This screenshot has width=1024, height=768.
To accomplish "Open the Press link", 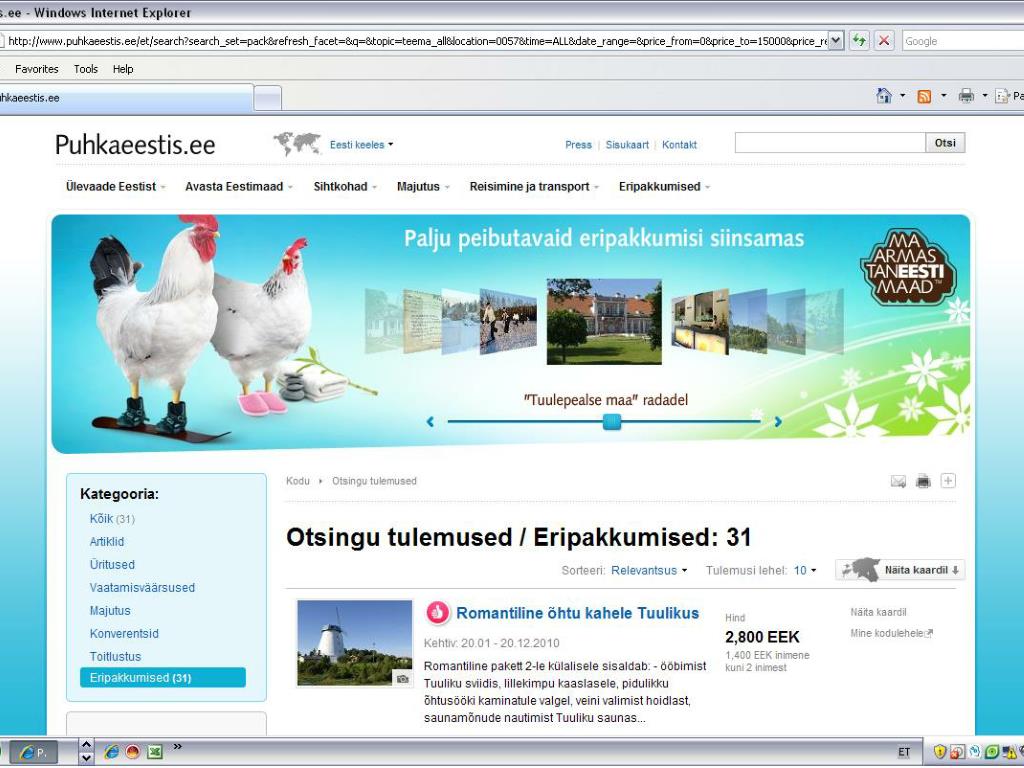I will point(578,145).
